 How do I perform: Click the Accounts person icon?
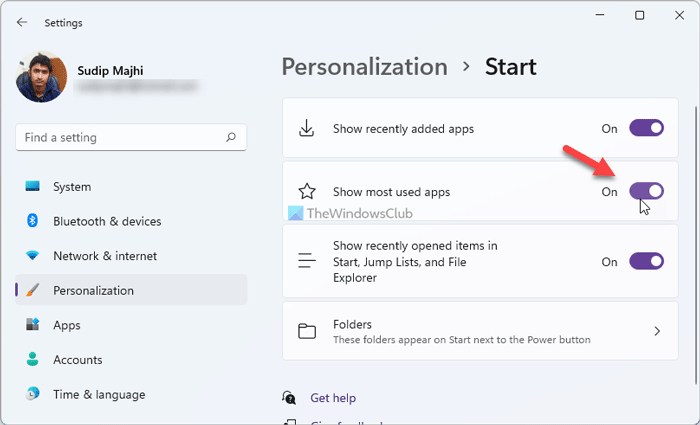32,360
